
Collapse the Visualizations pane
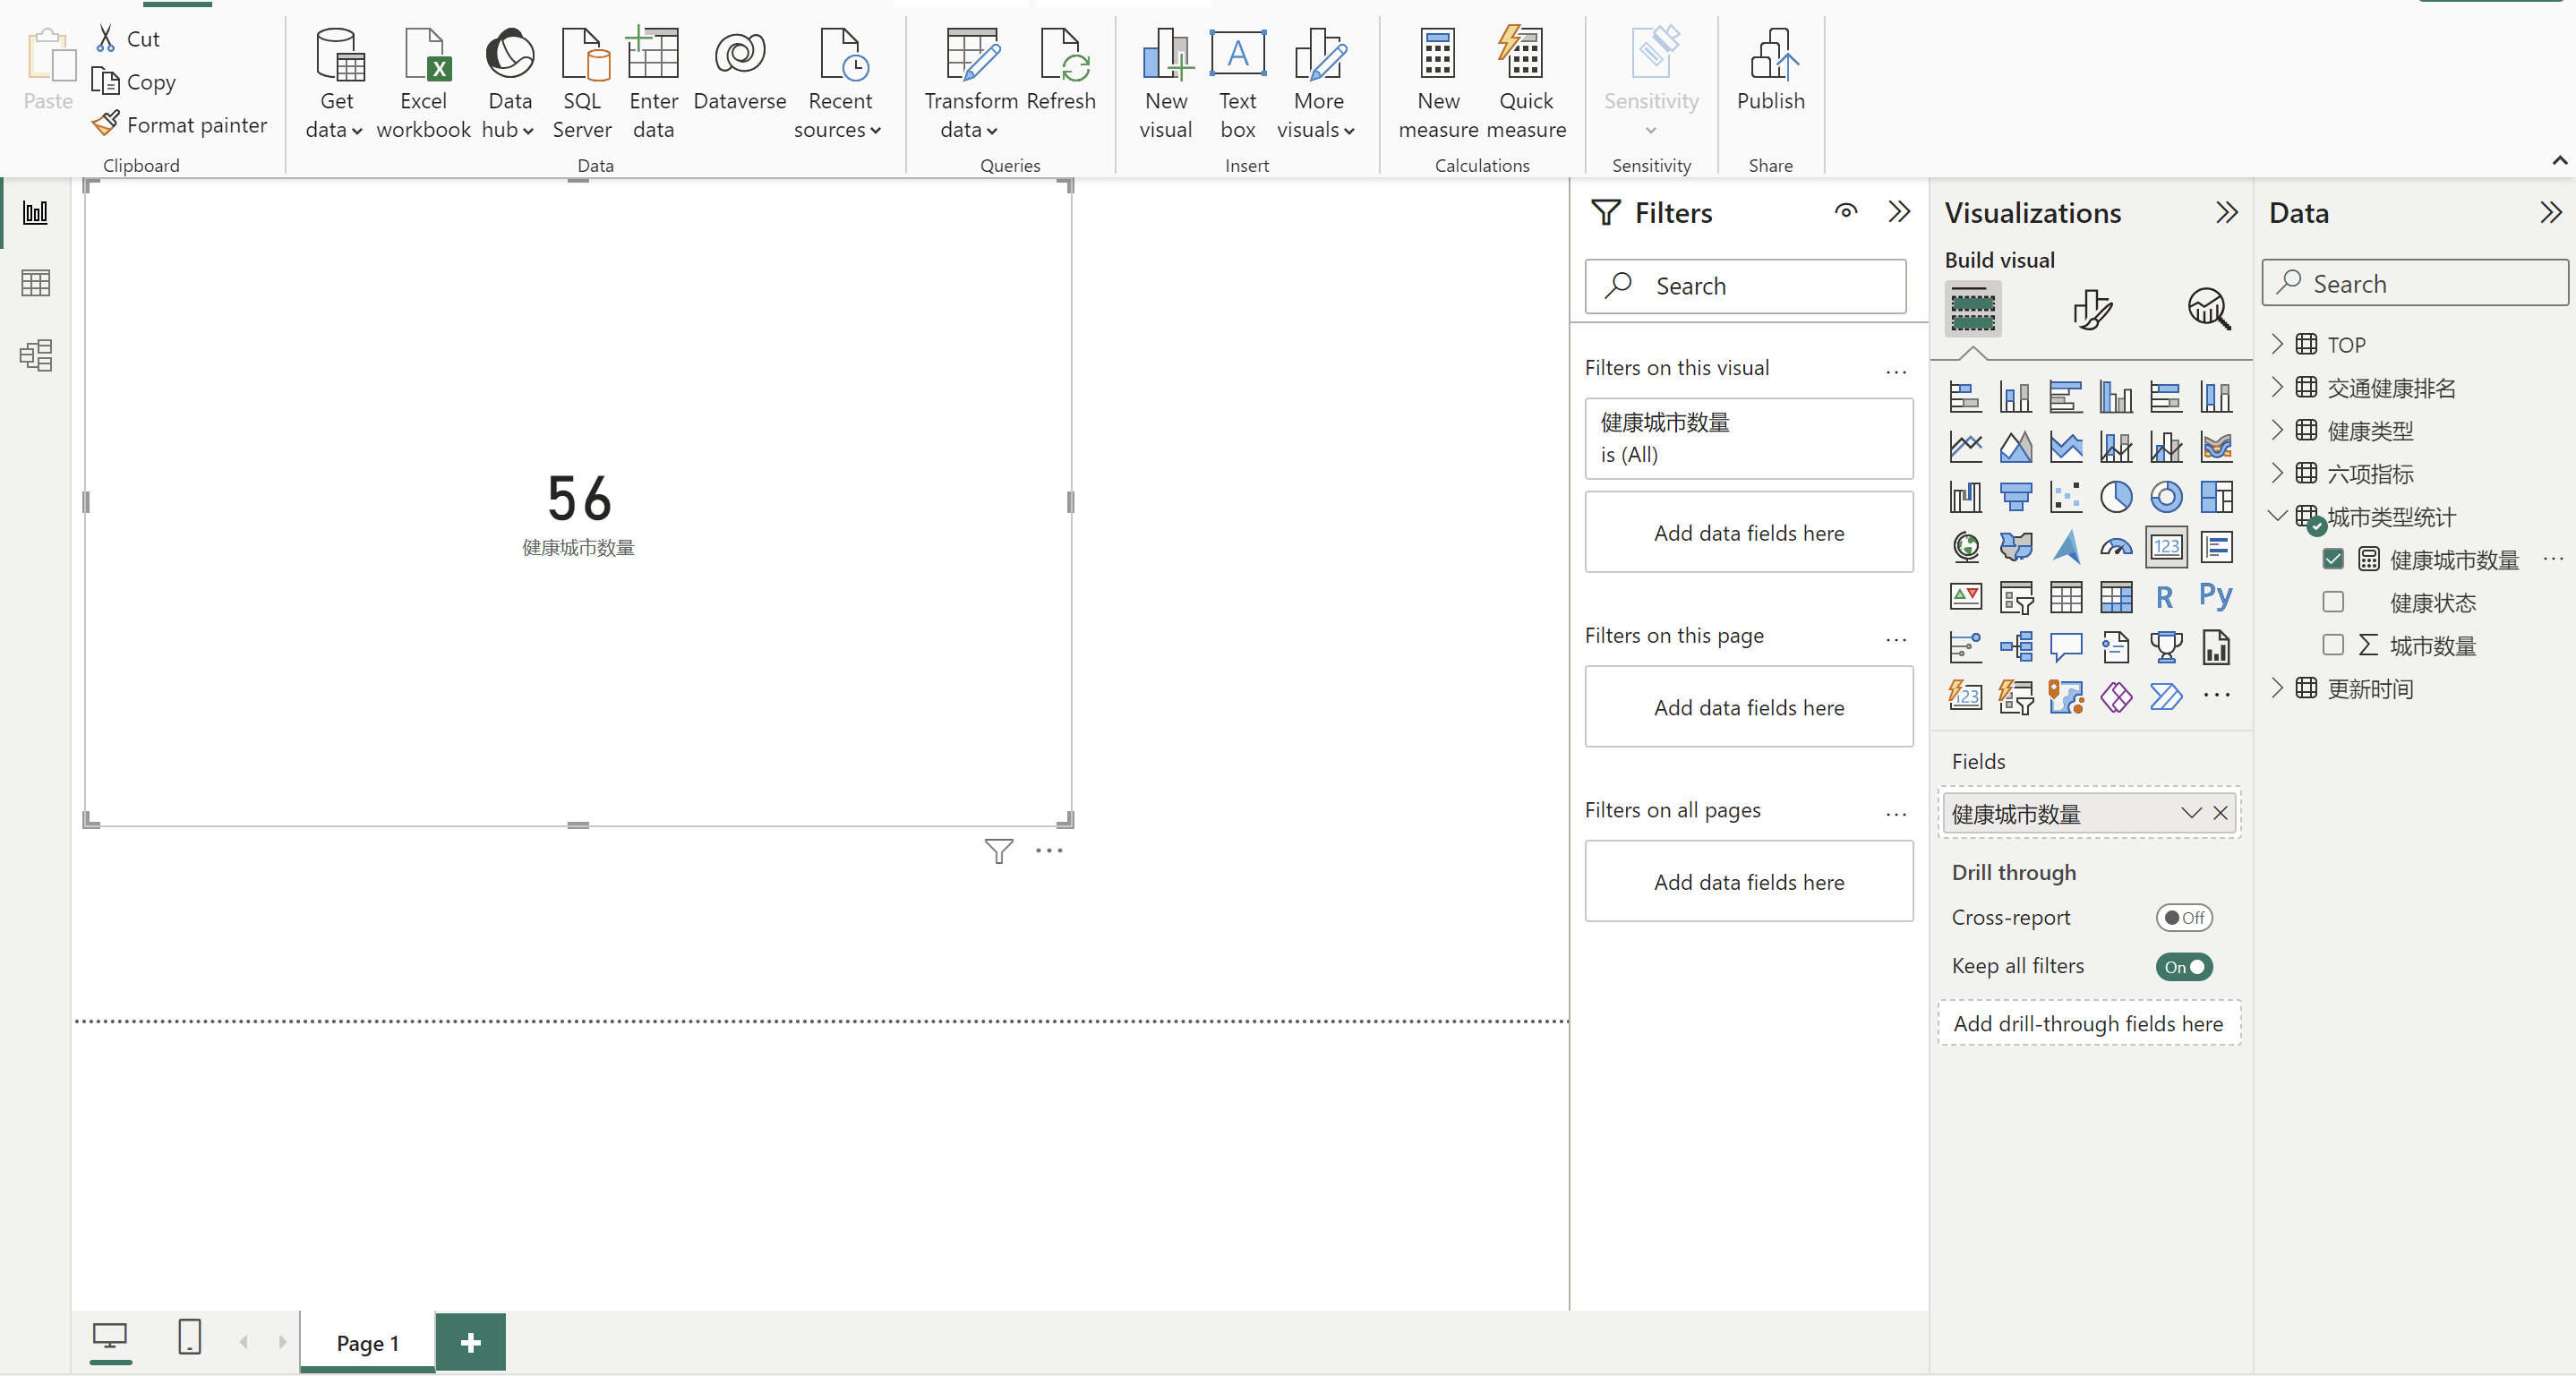coord(2226,213)
